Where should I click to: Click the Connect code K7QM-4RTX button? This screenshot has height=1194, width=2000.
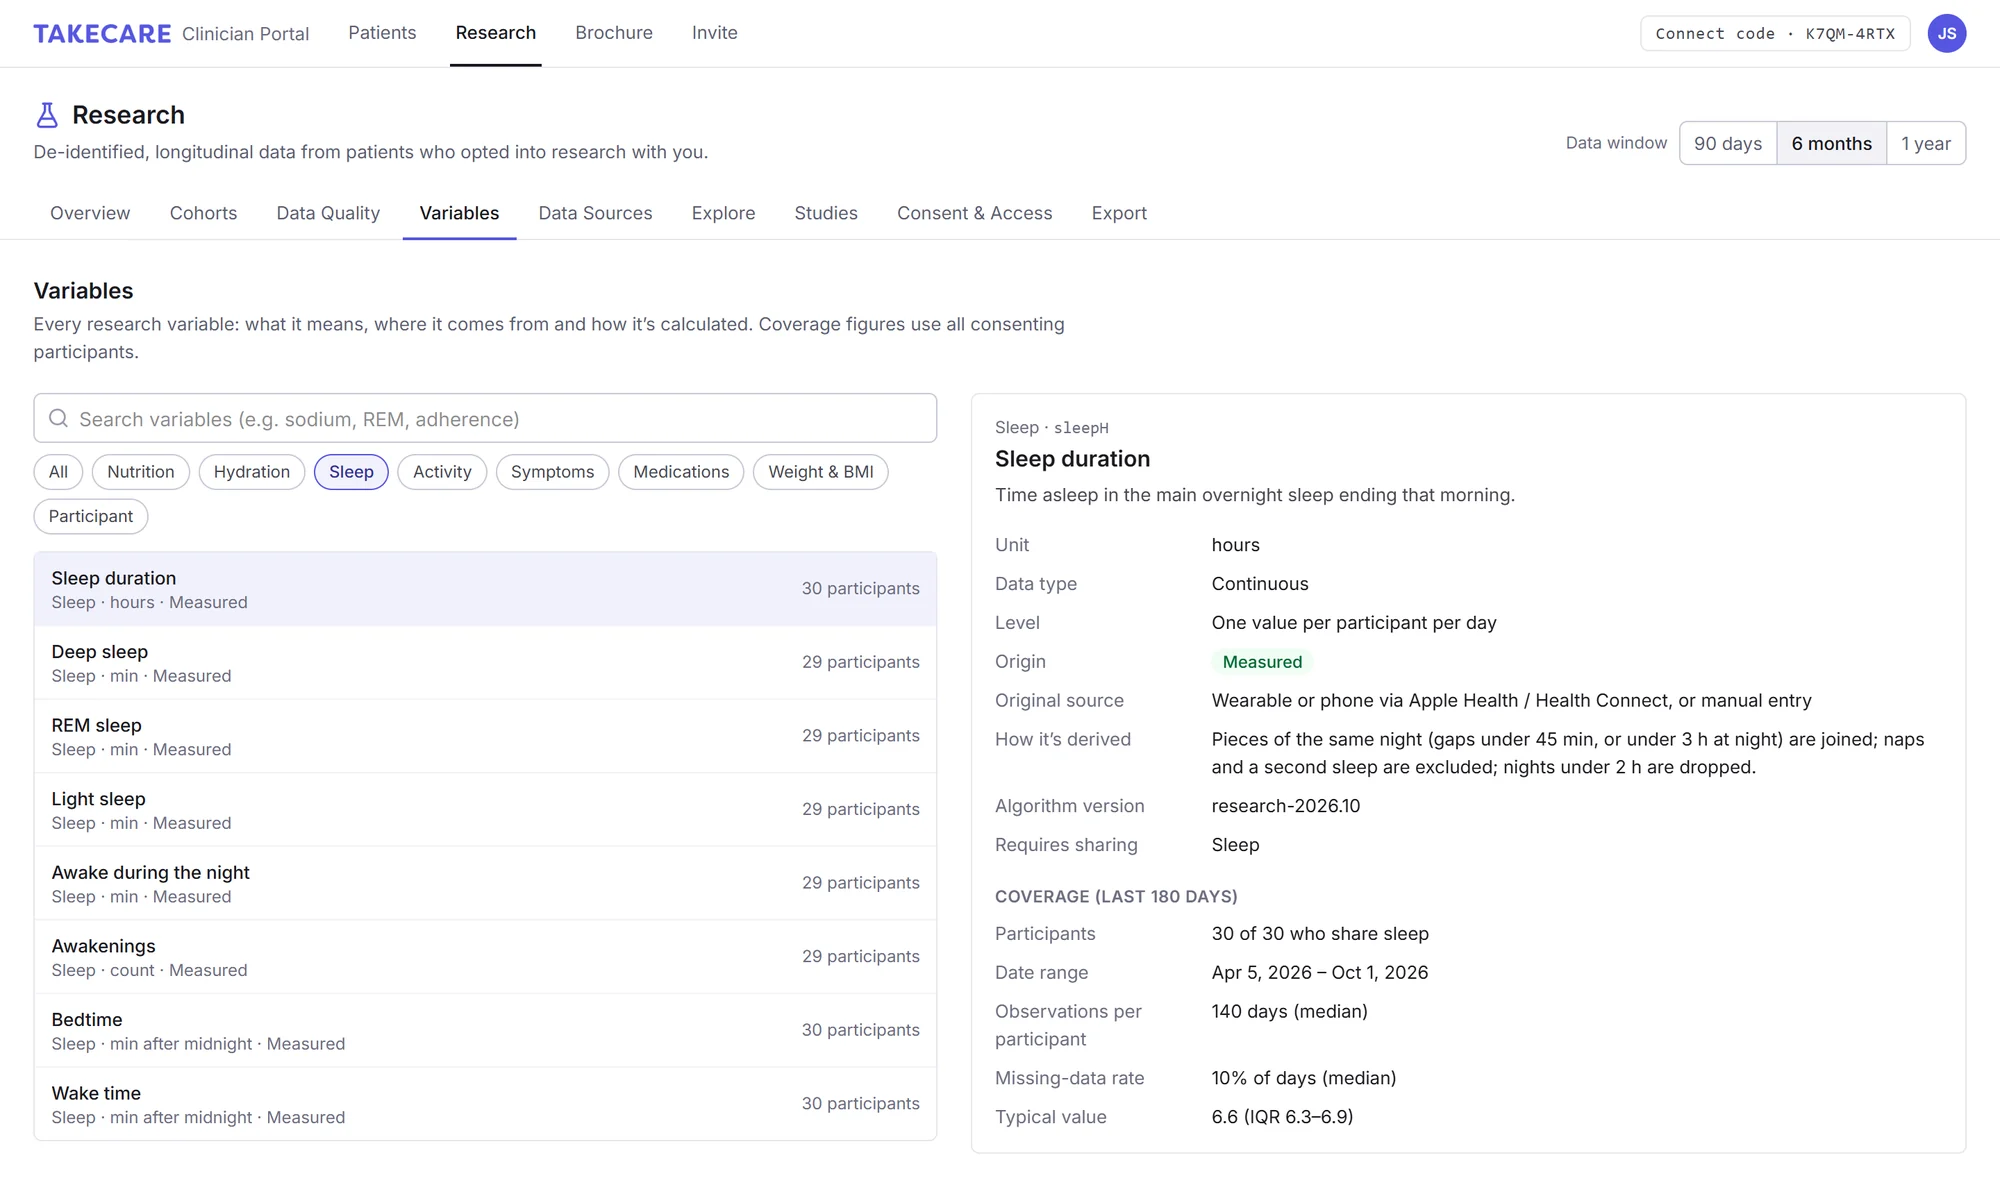1775,33
